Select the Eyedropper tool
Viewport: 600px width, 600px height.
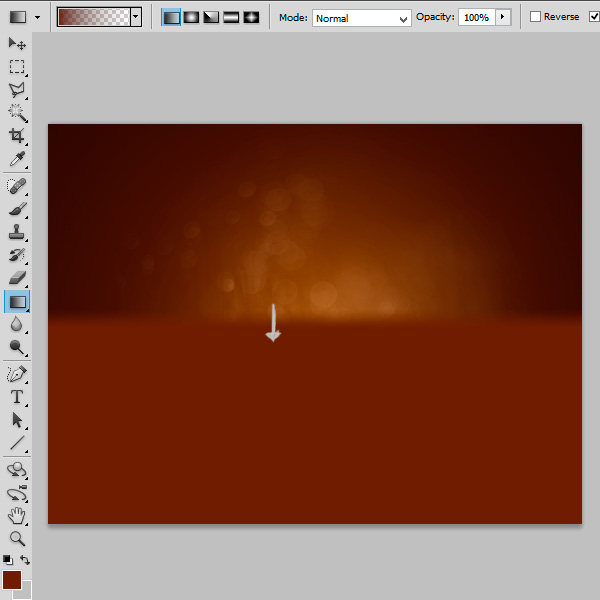(x=17, y=158)
